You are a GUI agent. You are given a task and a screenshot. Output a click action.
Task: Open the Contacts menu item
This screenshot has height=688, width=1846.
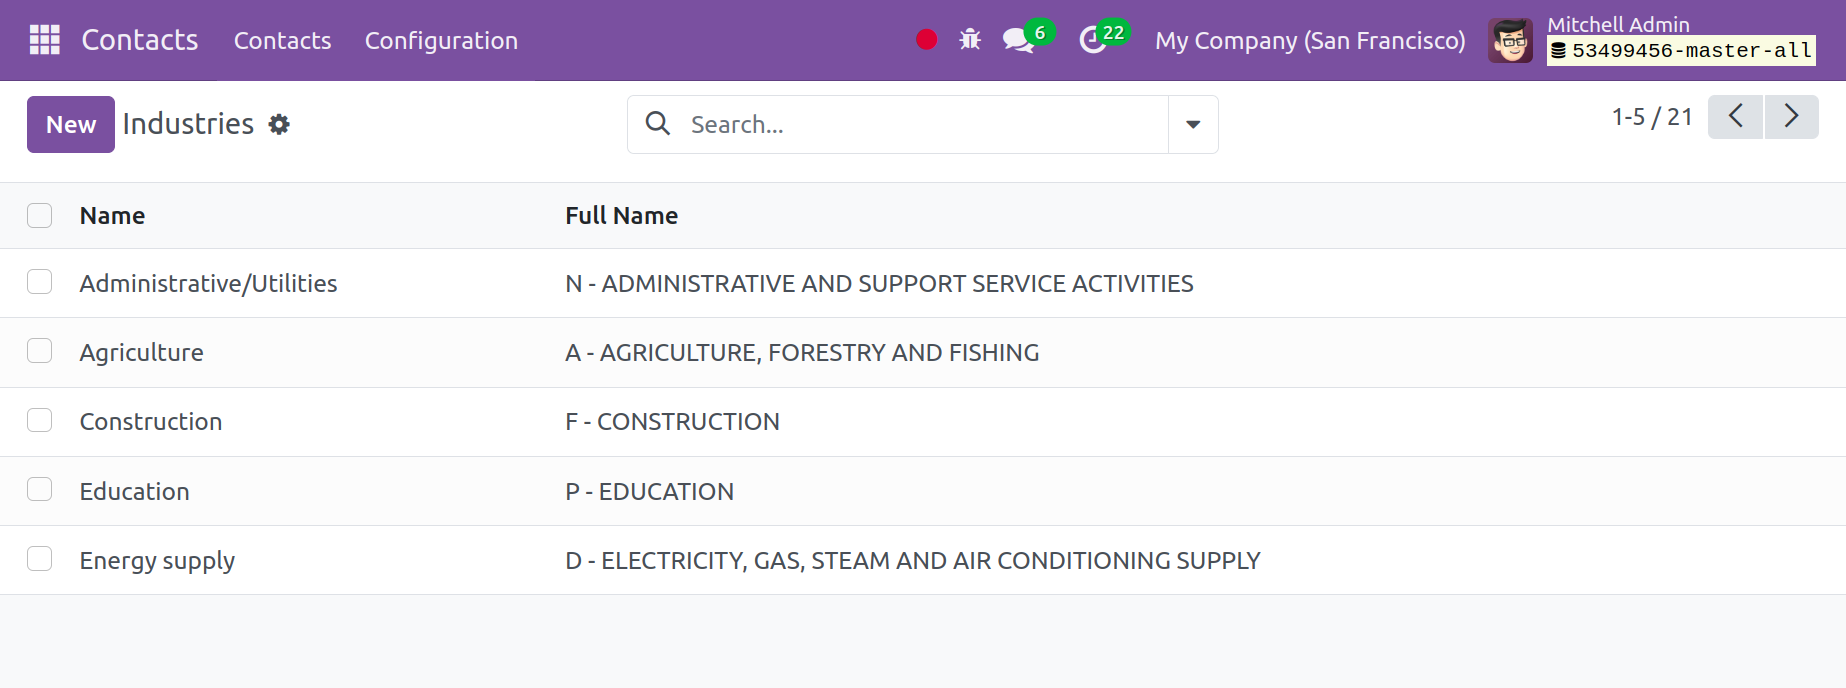[282, 41]
